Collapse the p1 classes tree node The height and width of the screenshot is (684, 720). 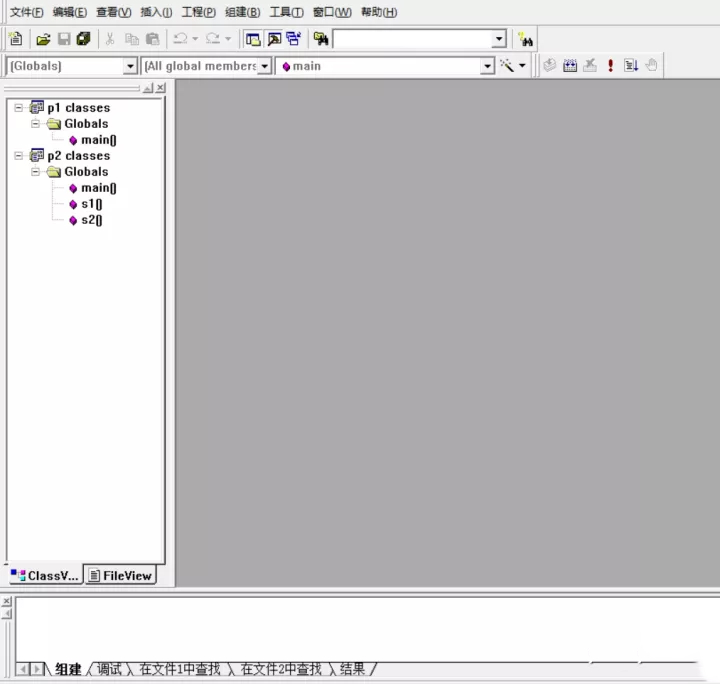pos(18,108)
